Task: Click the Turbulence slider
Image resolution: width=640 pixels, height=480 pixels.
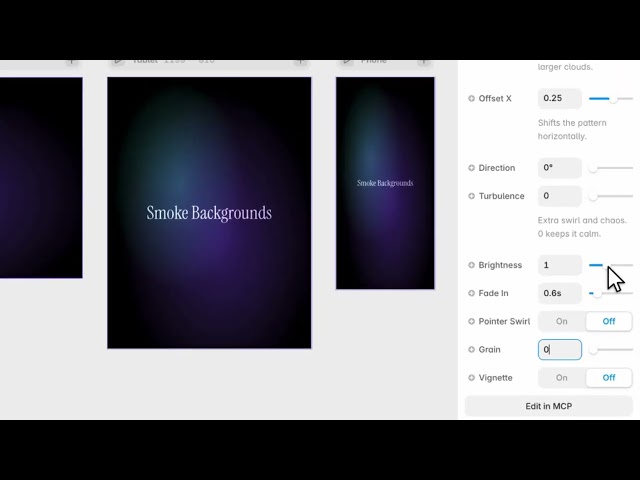Action: point(611,196)
